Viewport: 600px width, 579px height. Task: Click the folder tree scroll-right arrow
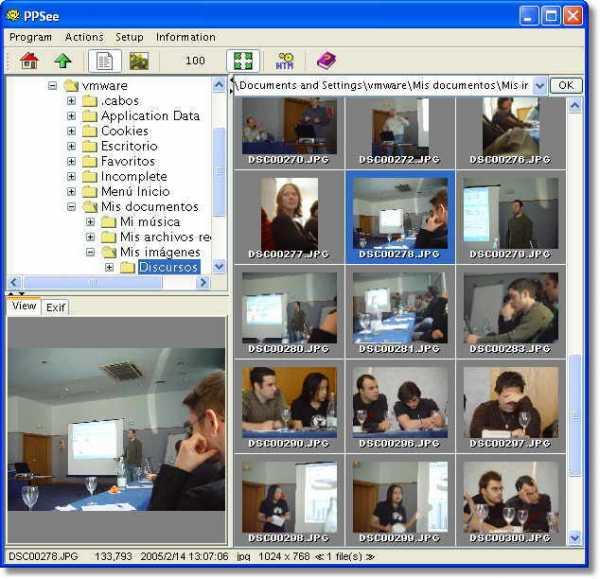coord(203,283)
